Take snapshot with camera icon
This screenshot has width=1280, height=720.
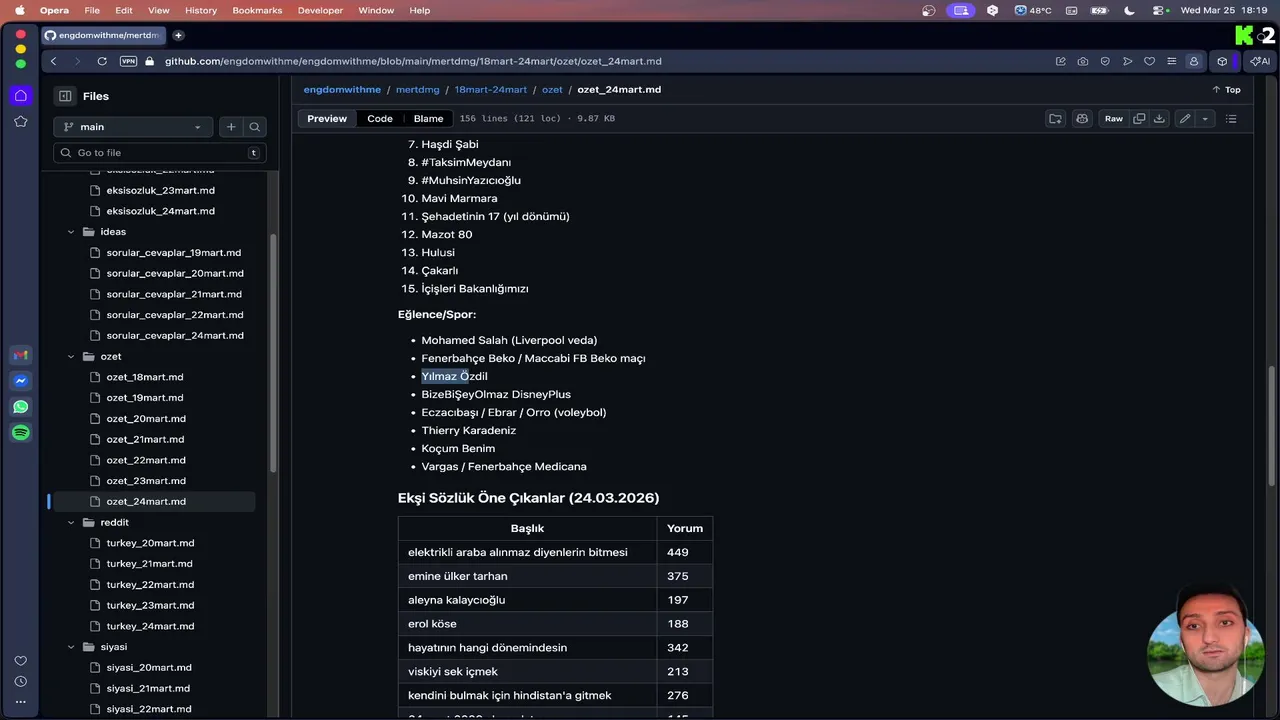coord(1083,61)
